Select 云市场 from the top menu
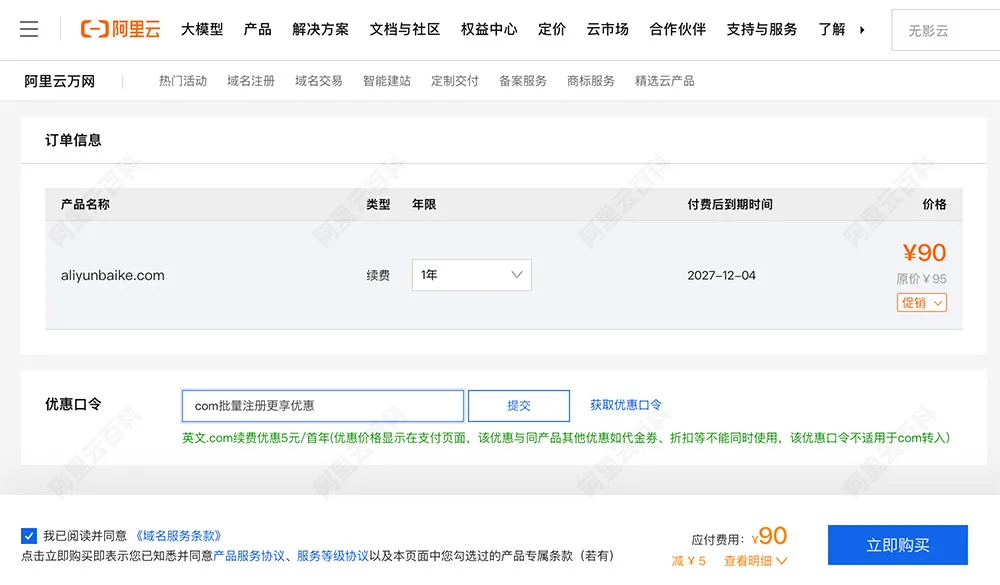 607,30
